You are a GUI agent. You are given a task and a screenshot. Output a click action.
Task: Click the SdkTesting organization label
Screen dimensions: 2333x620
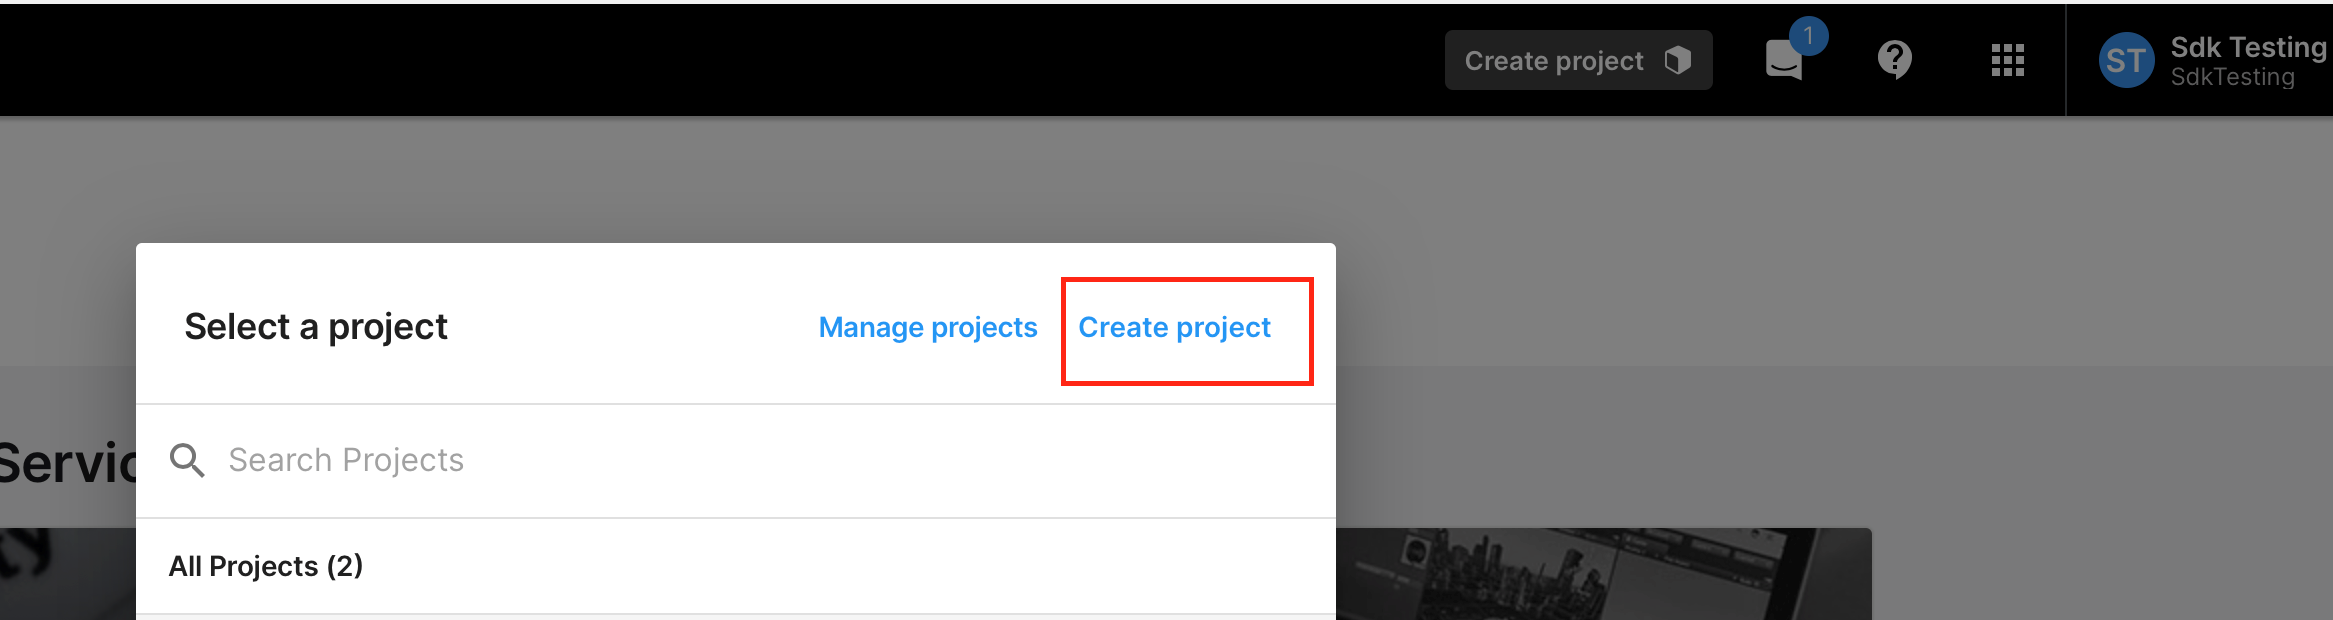(x=2232, y=78)
